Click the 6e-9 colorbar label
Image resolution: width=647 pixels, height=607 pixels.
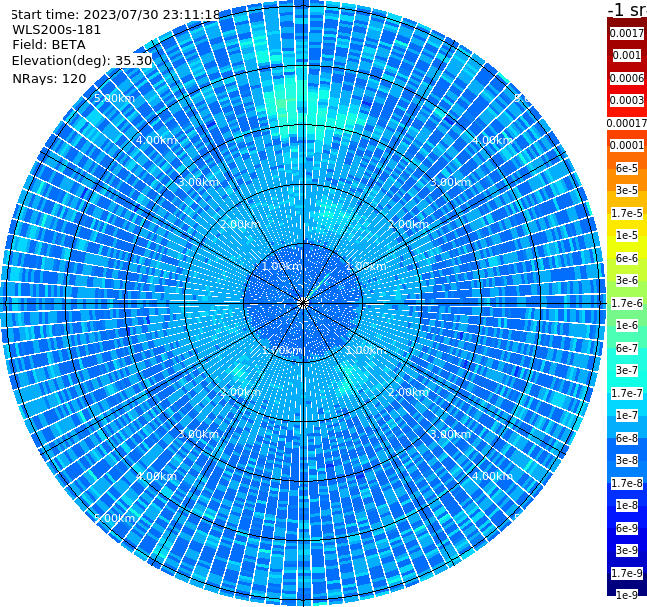point(627,528)
